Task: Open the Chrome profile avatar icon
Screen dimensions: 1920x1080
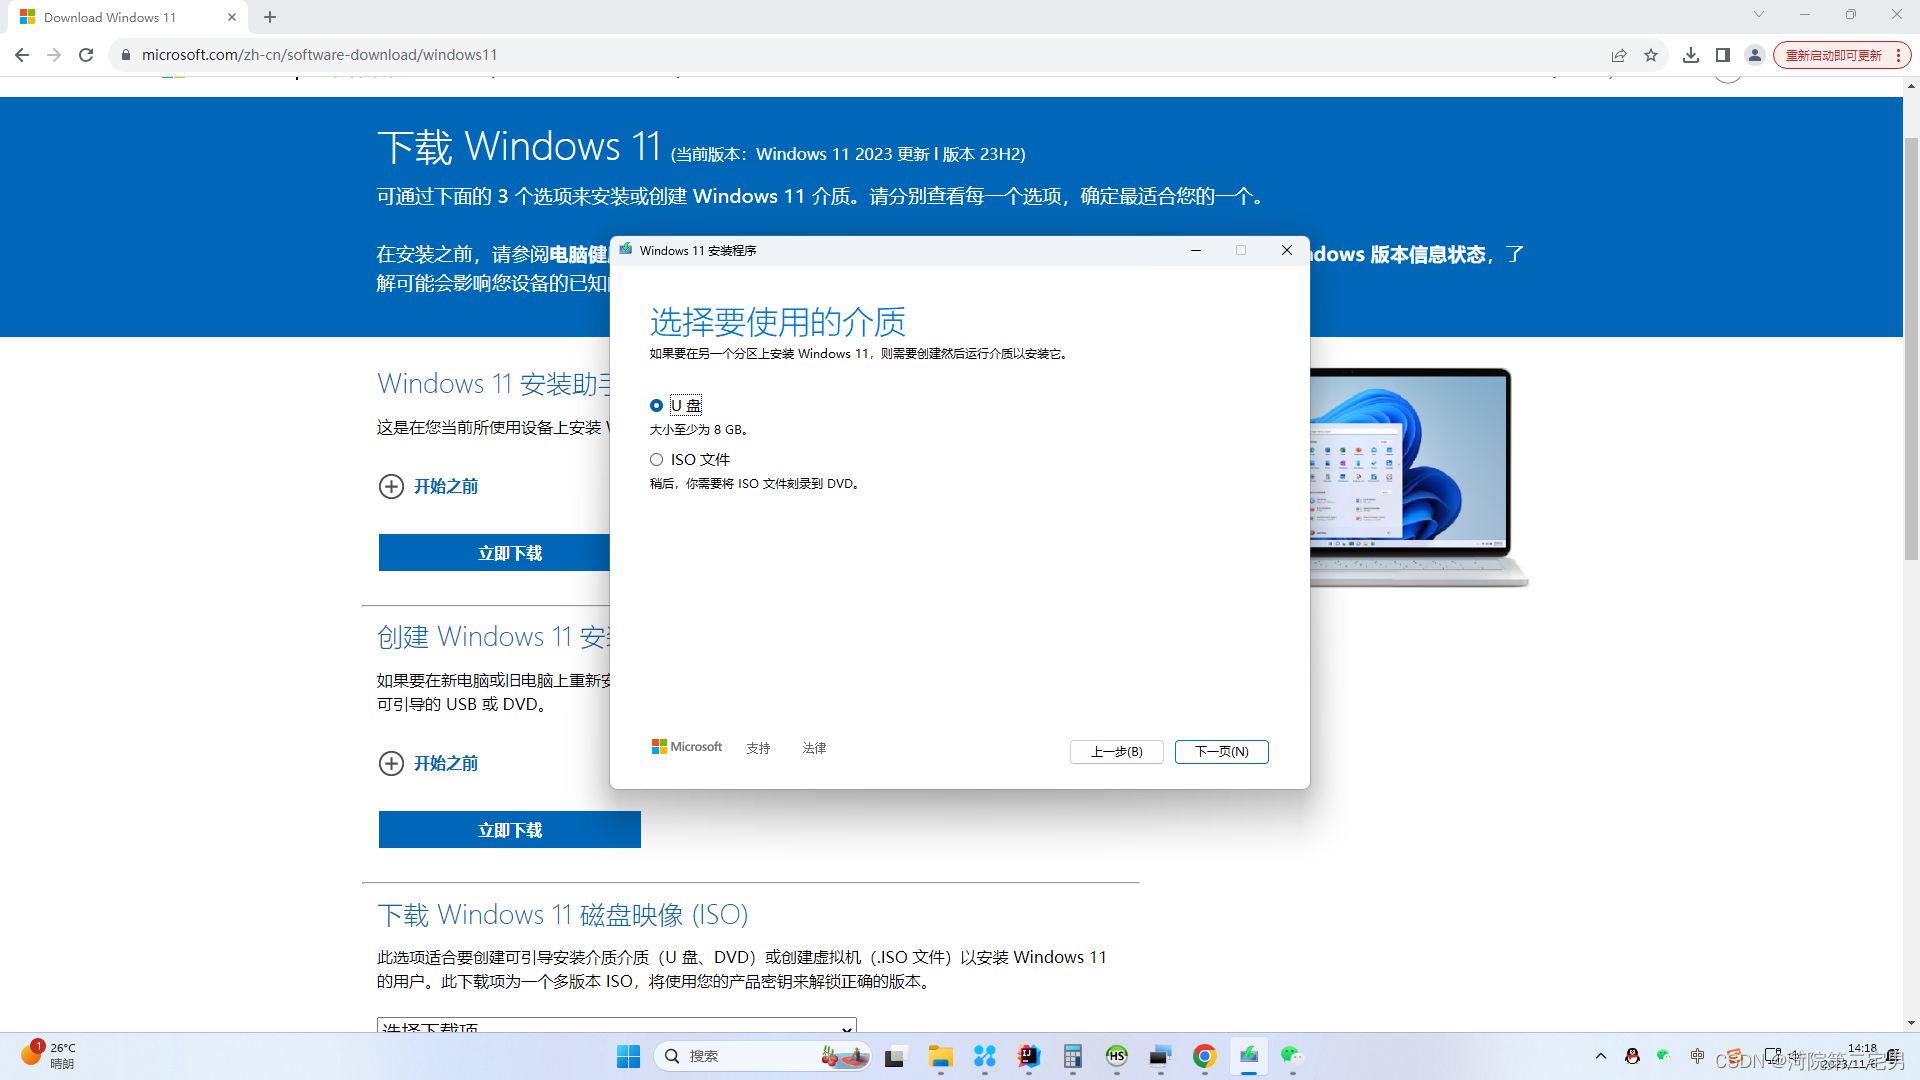Action: pyautogui.click(x=1754, y=55)
